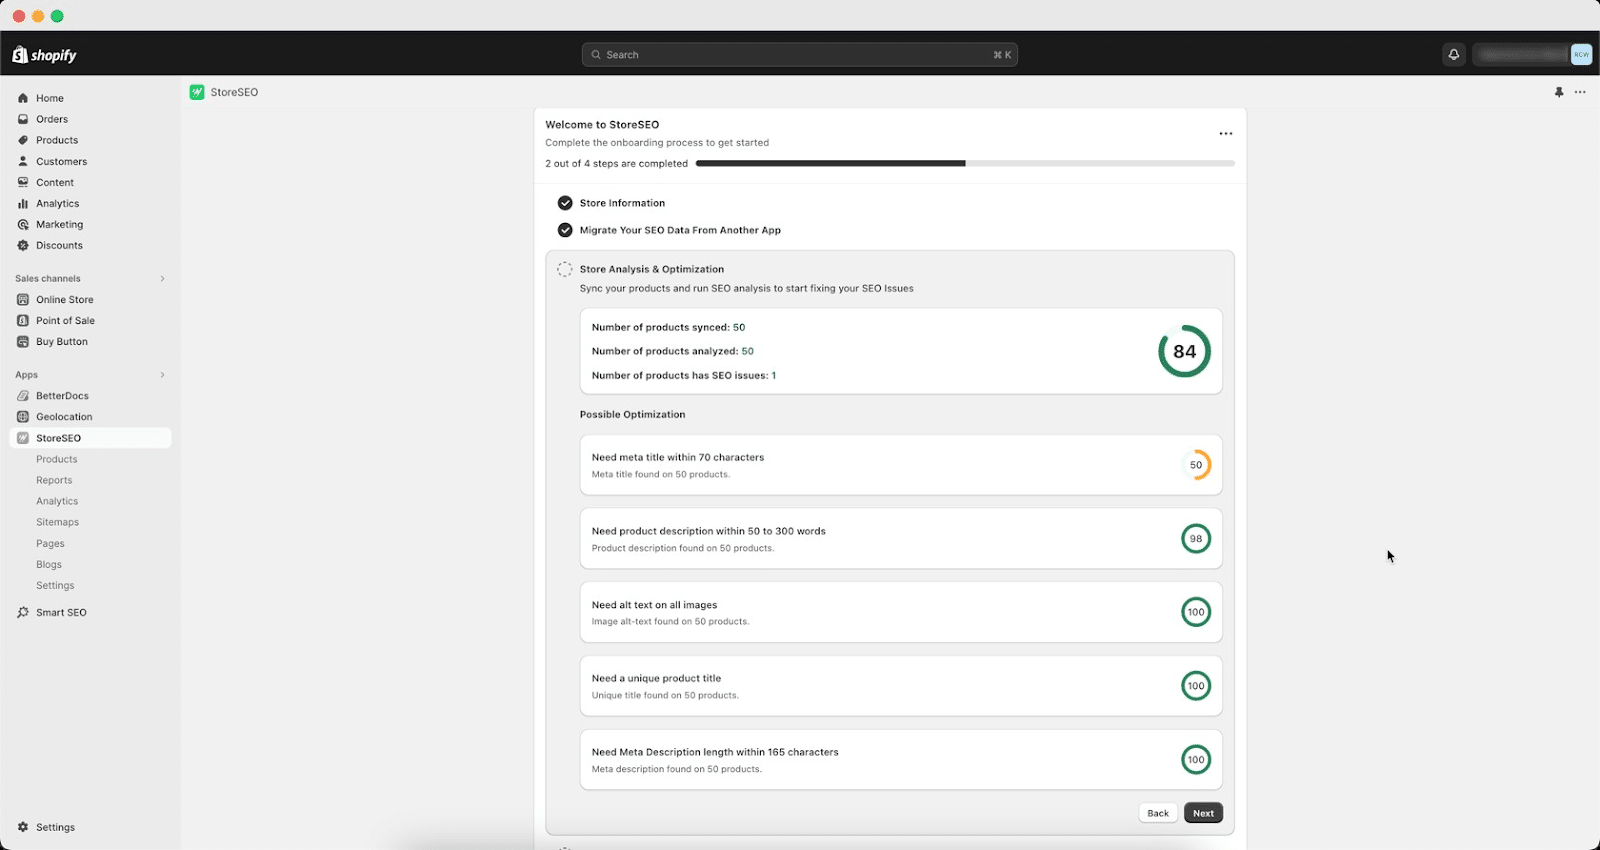Click the Products tag icon in the main sidebar
The height and width of the screenshot is (850, 1600).
[23, 140]
